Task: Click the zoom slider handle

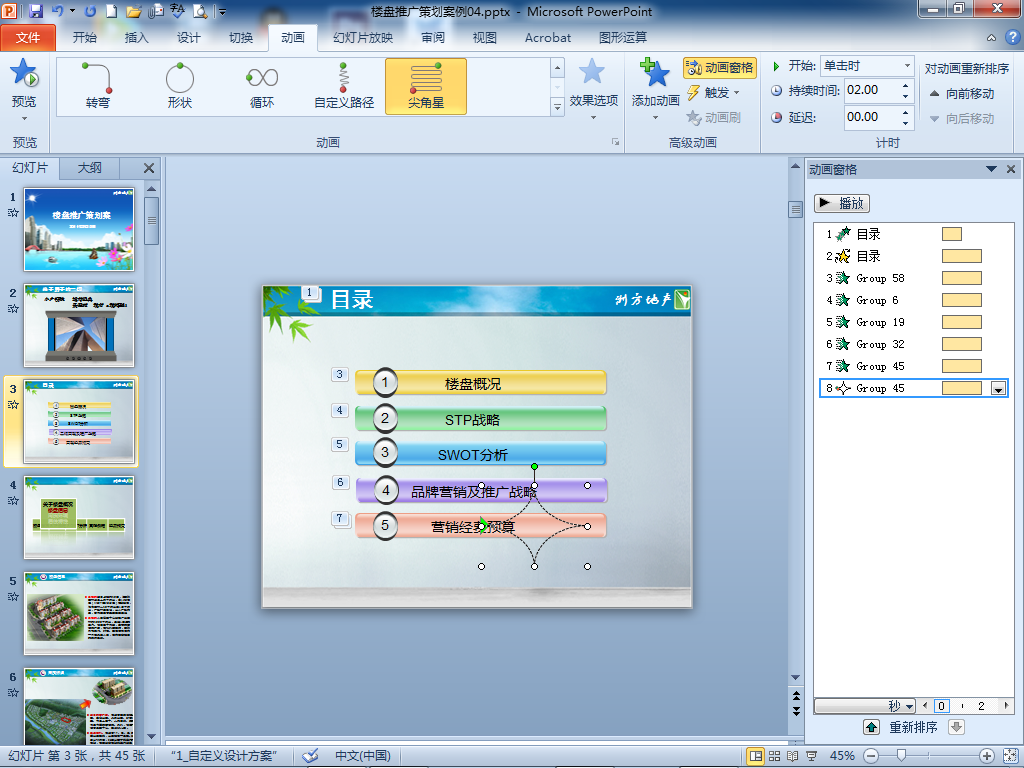Action: click(x=901, y=756)
